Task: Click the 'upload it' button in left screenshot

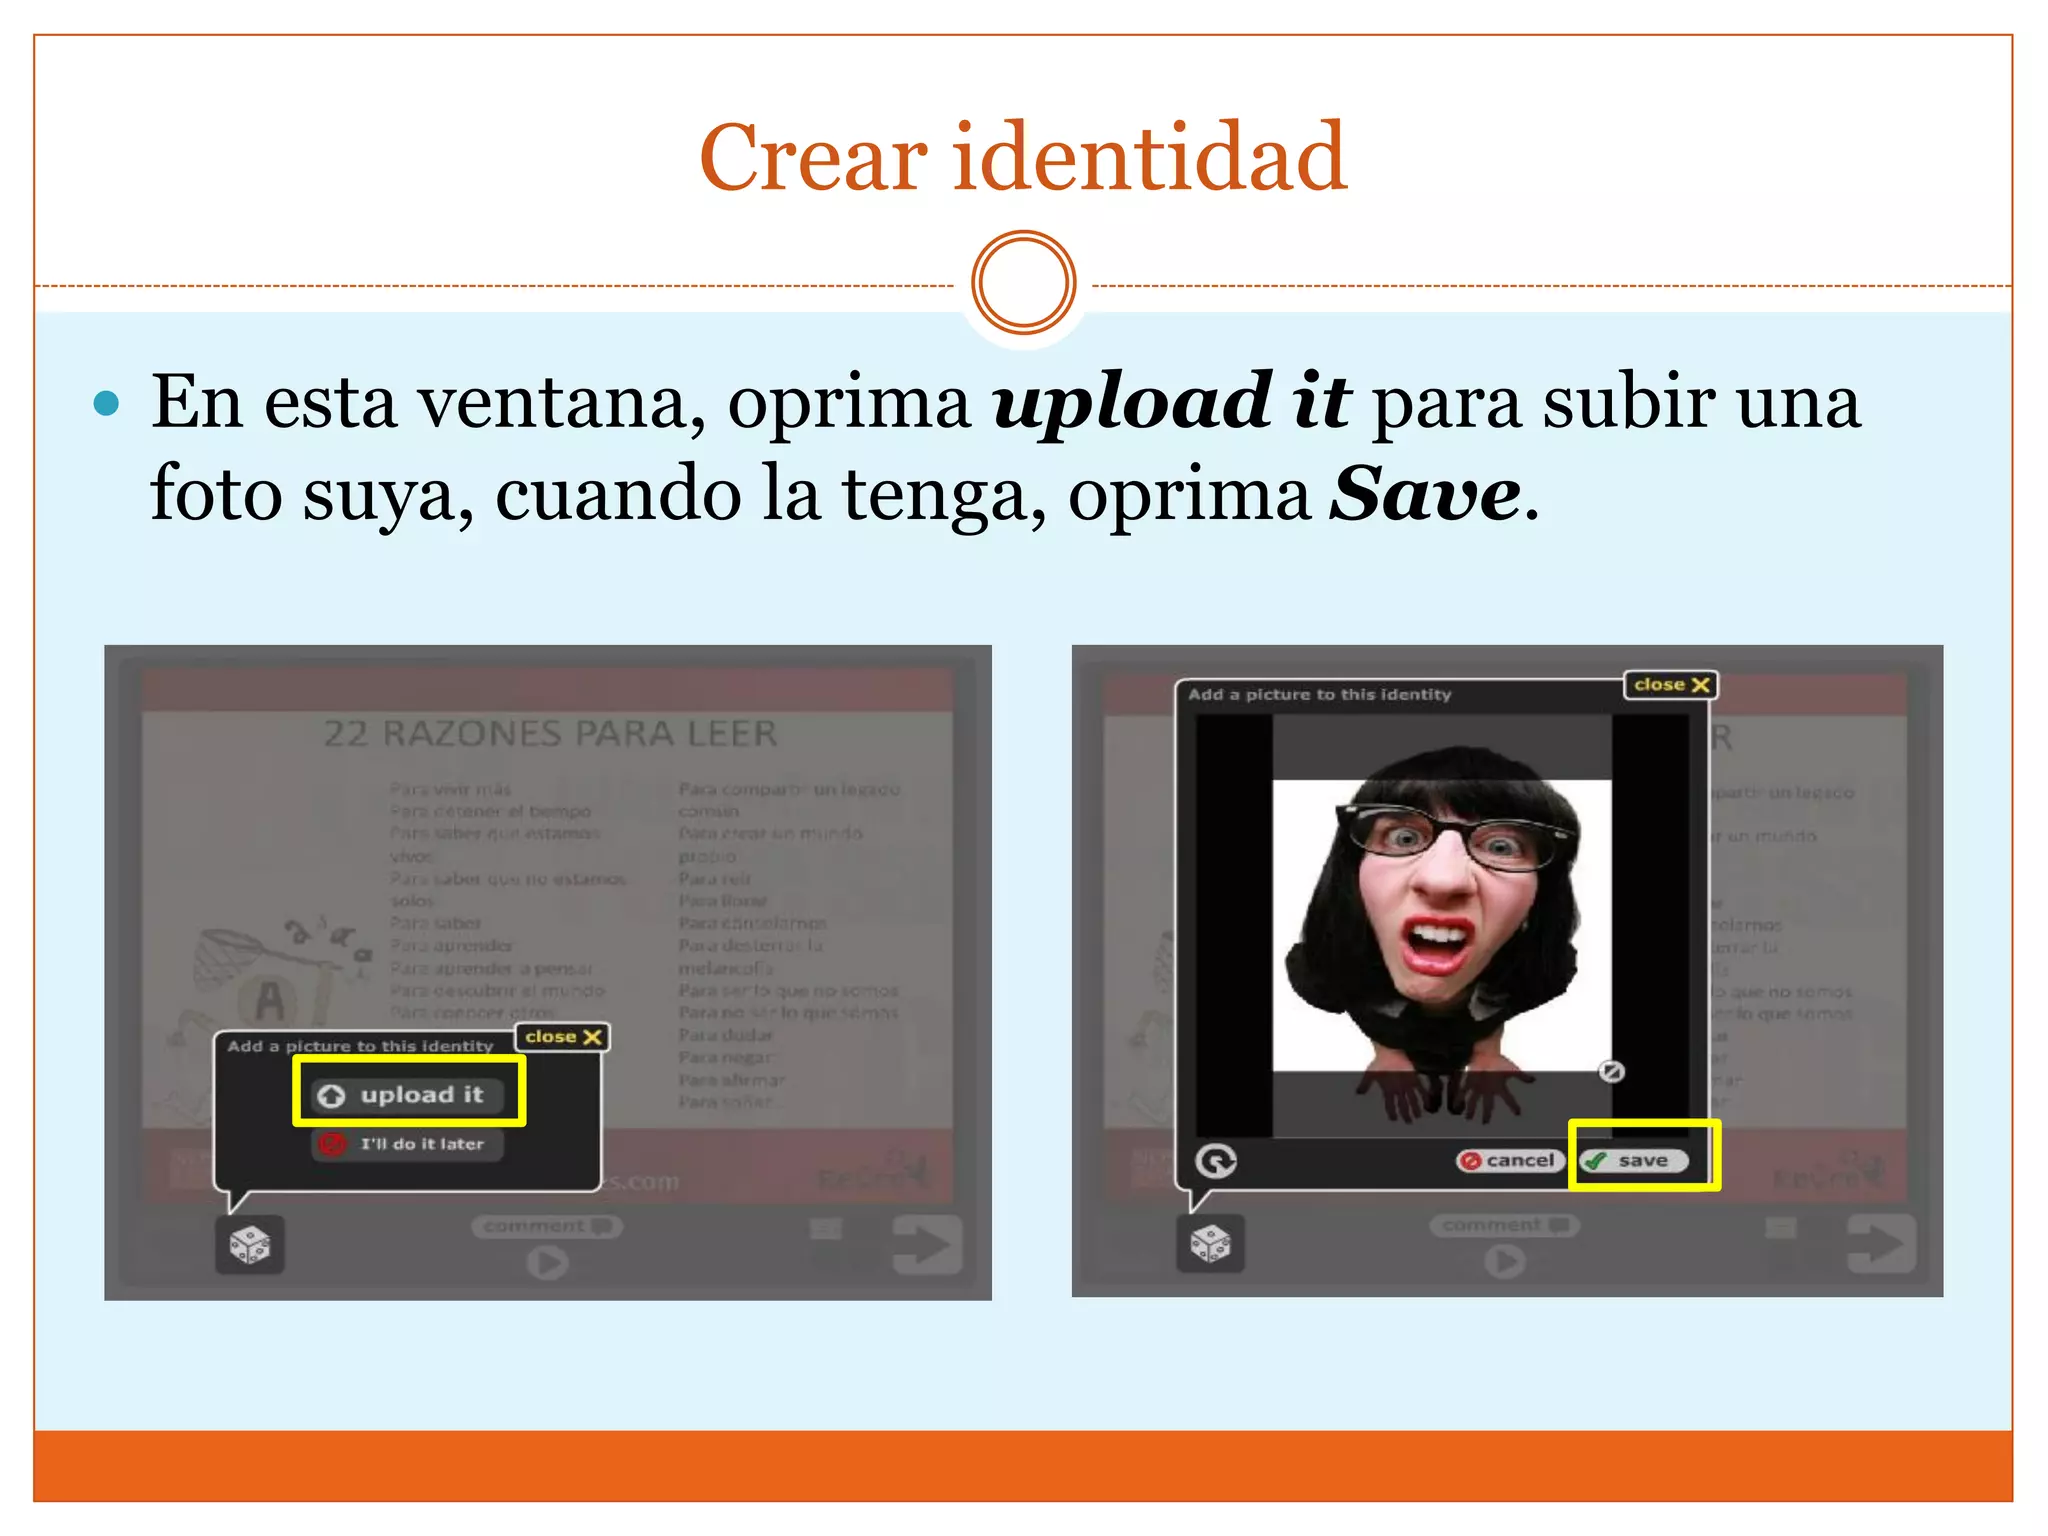Action: coord(408,1094)
